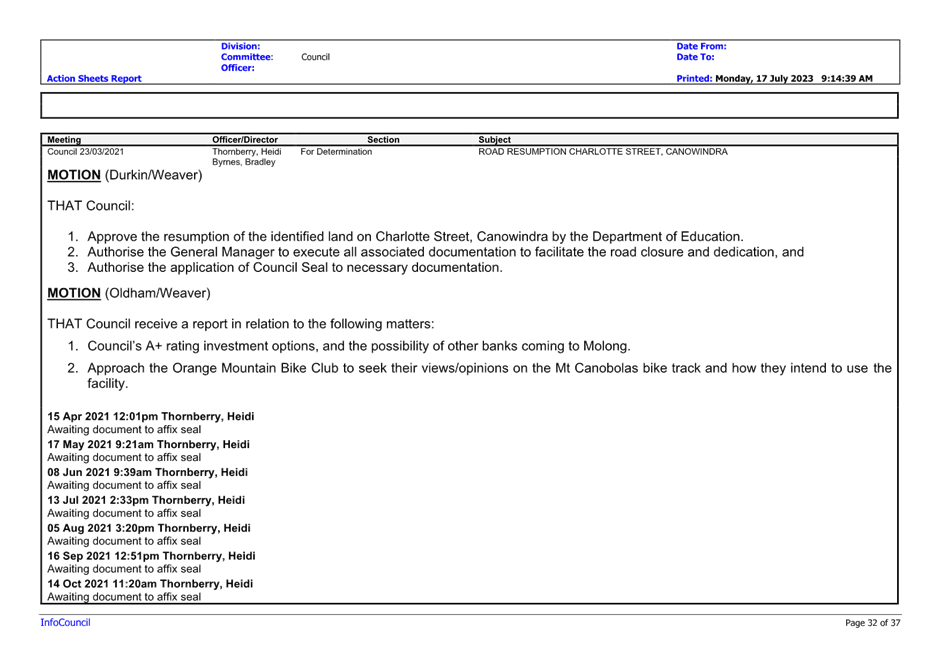Click the 'Action Sheets Report' title
The width and height of the screenshot is (940, 664).
pos(94,79)
